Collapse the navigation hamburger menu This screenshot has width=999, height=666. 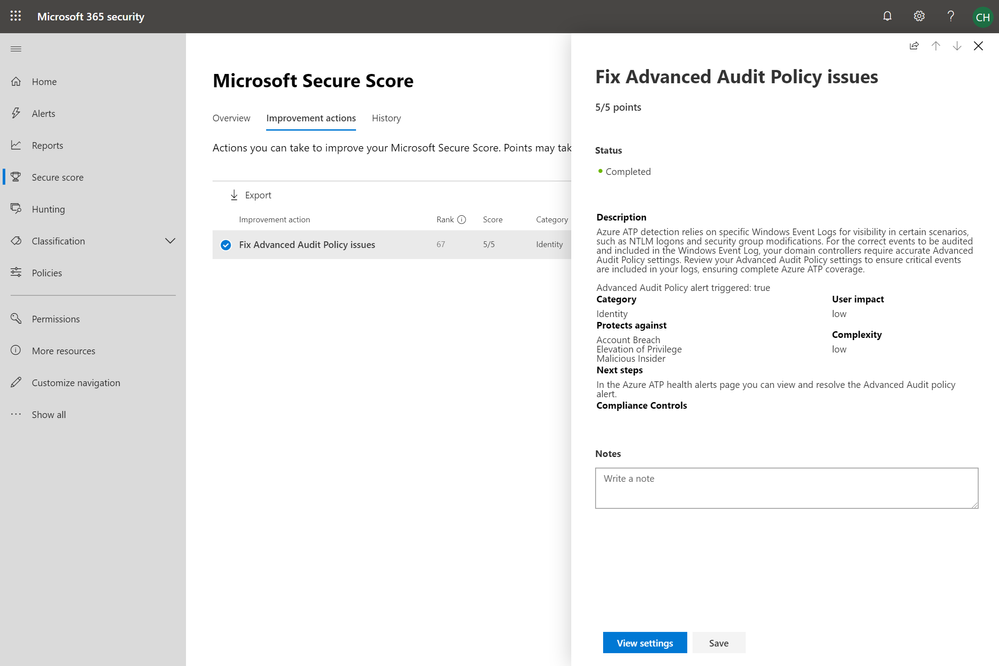click(x=16, y=49)
